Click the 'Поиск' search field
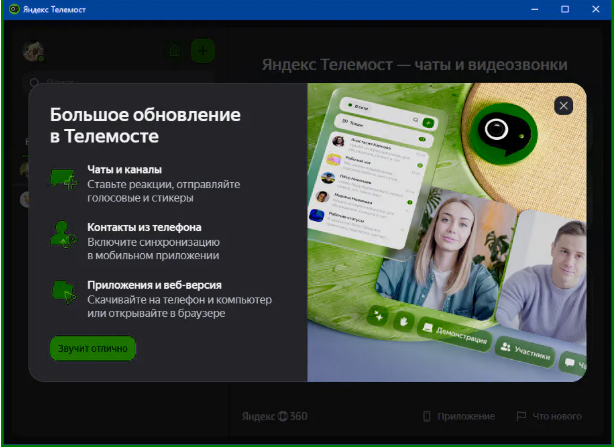The image size is (615, 448). [118, 82]
